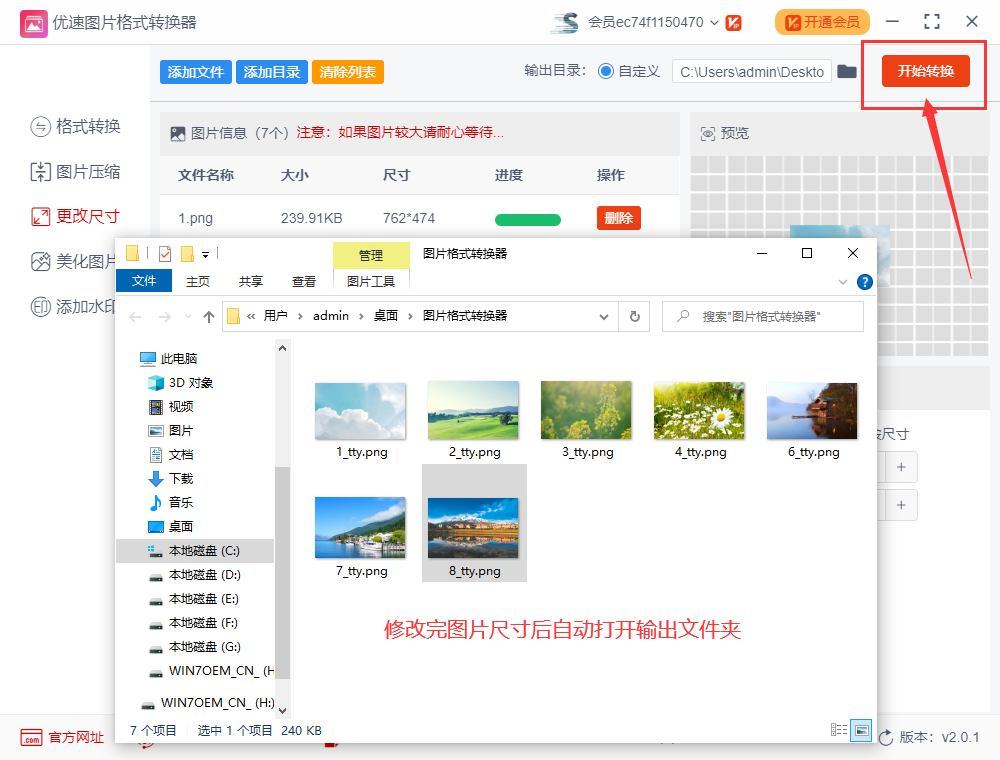Viewport: 1000px width, 760px height.
Task: Click Explorer forward navigation arrow
Action: (x=165, y=316)
